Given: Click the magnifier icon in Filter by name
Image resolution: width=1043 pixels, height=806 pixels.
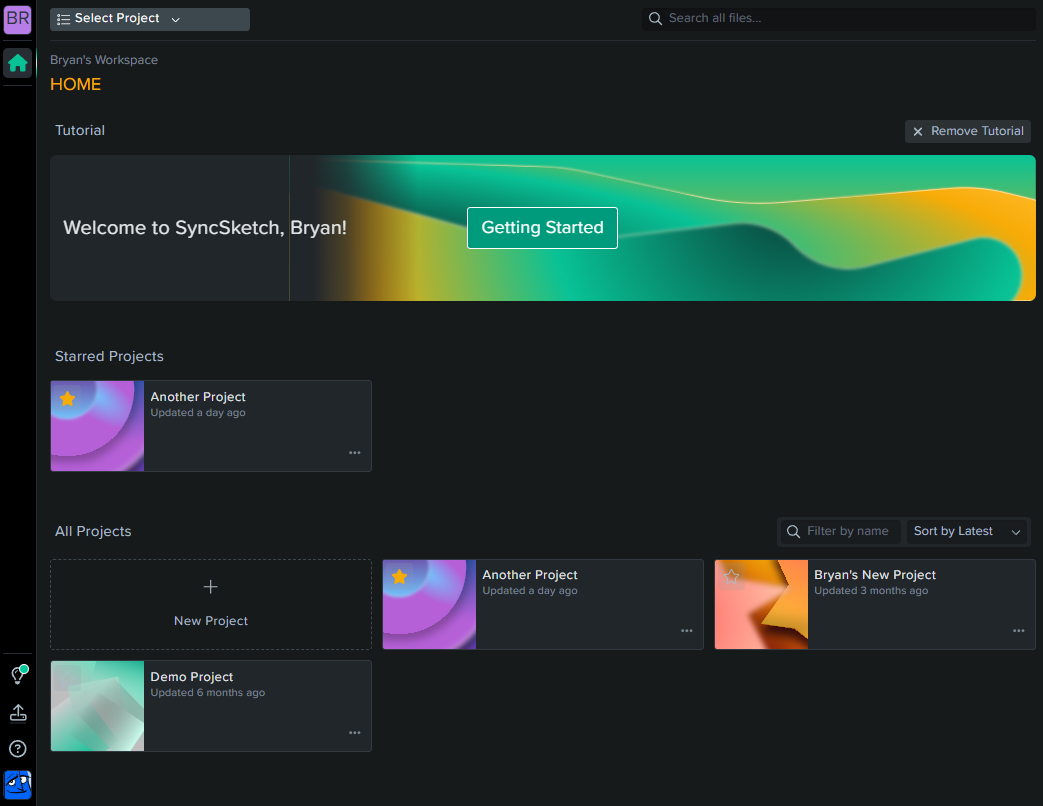Looking at the screenshot, I should coord(793,531).
